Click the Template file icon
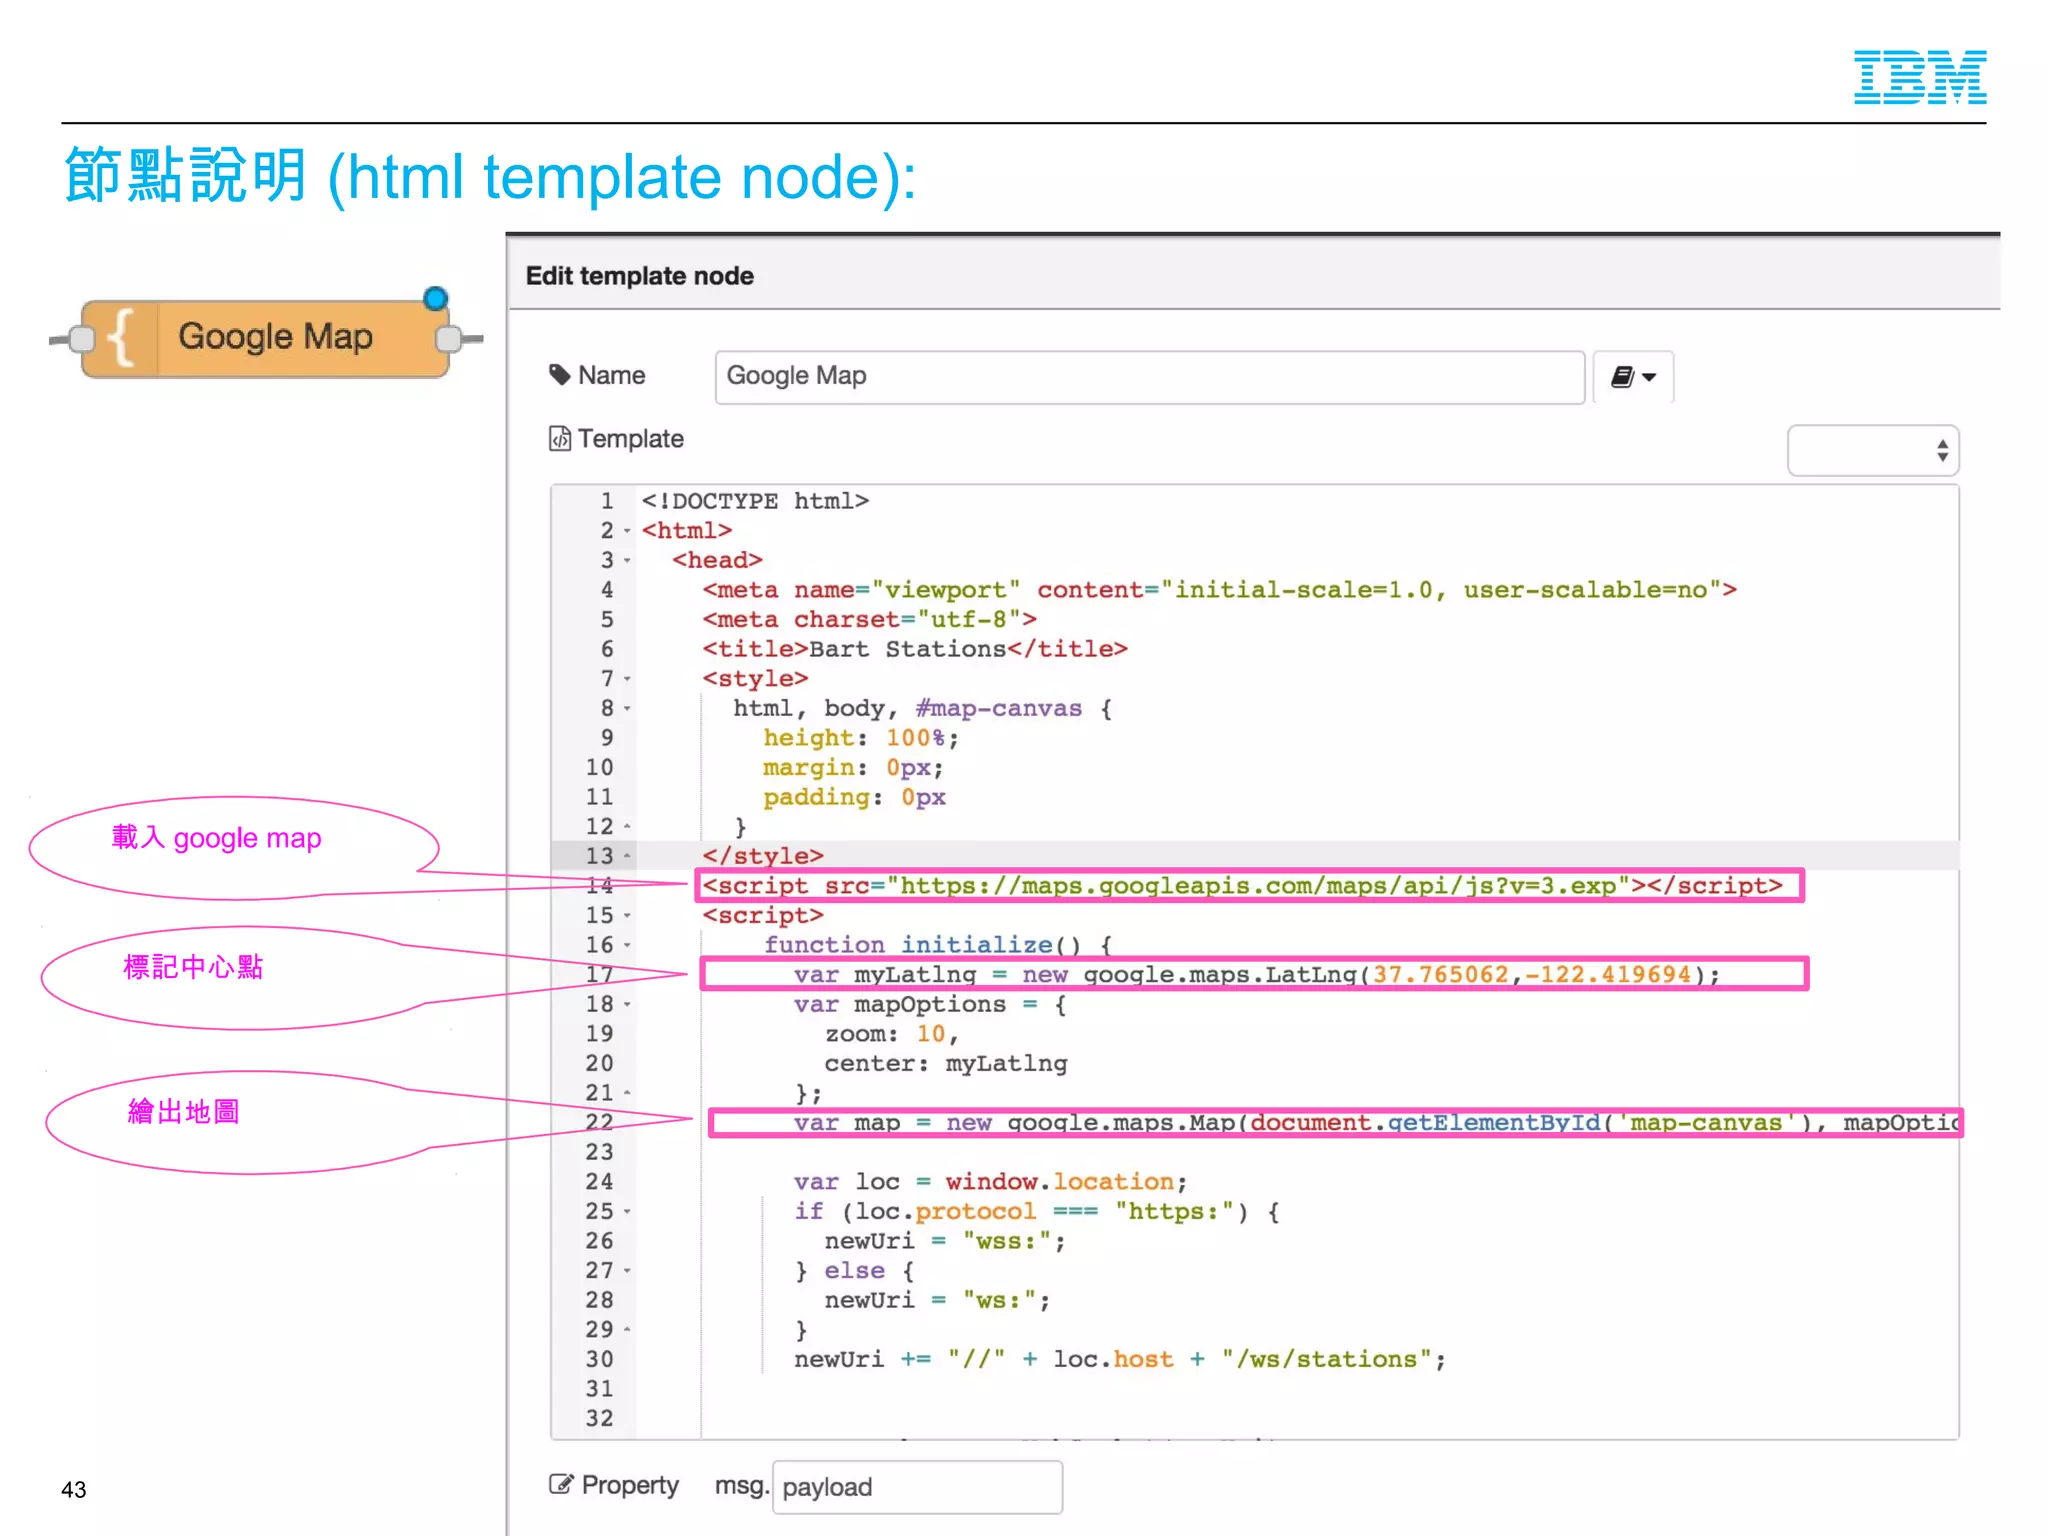Viewport: 2048px width, 1536px height. (x=559, y=439)
